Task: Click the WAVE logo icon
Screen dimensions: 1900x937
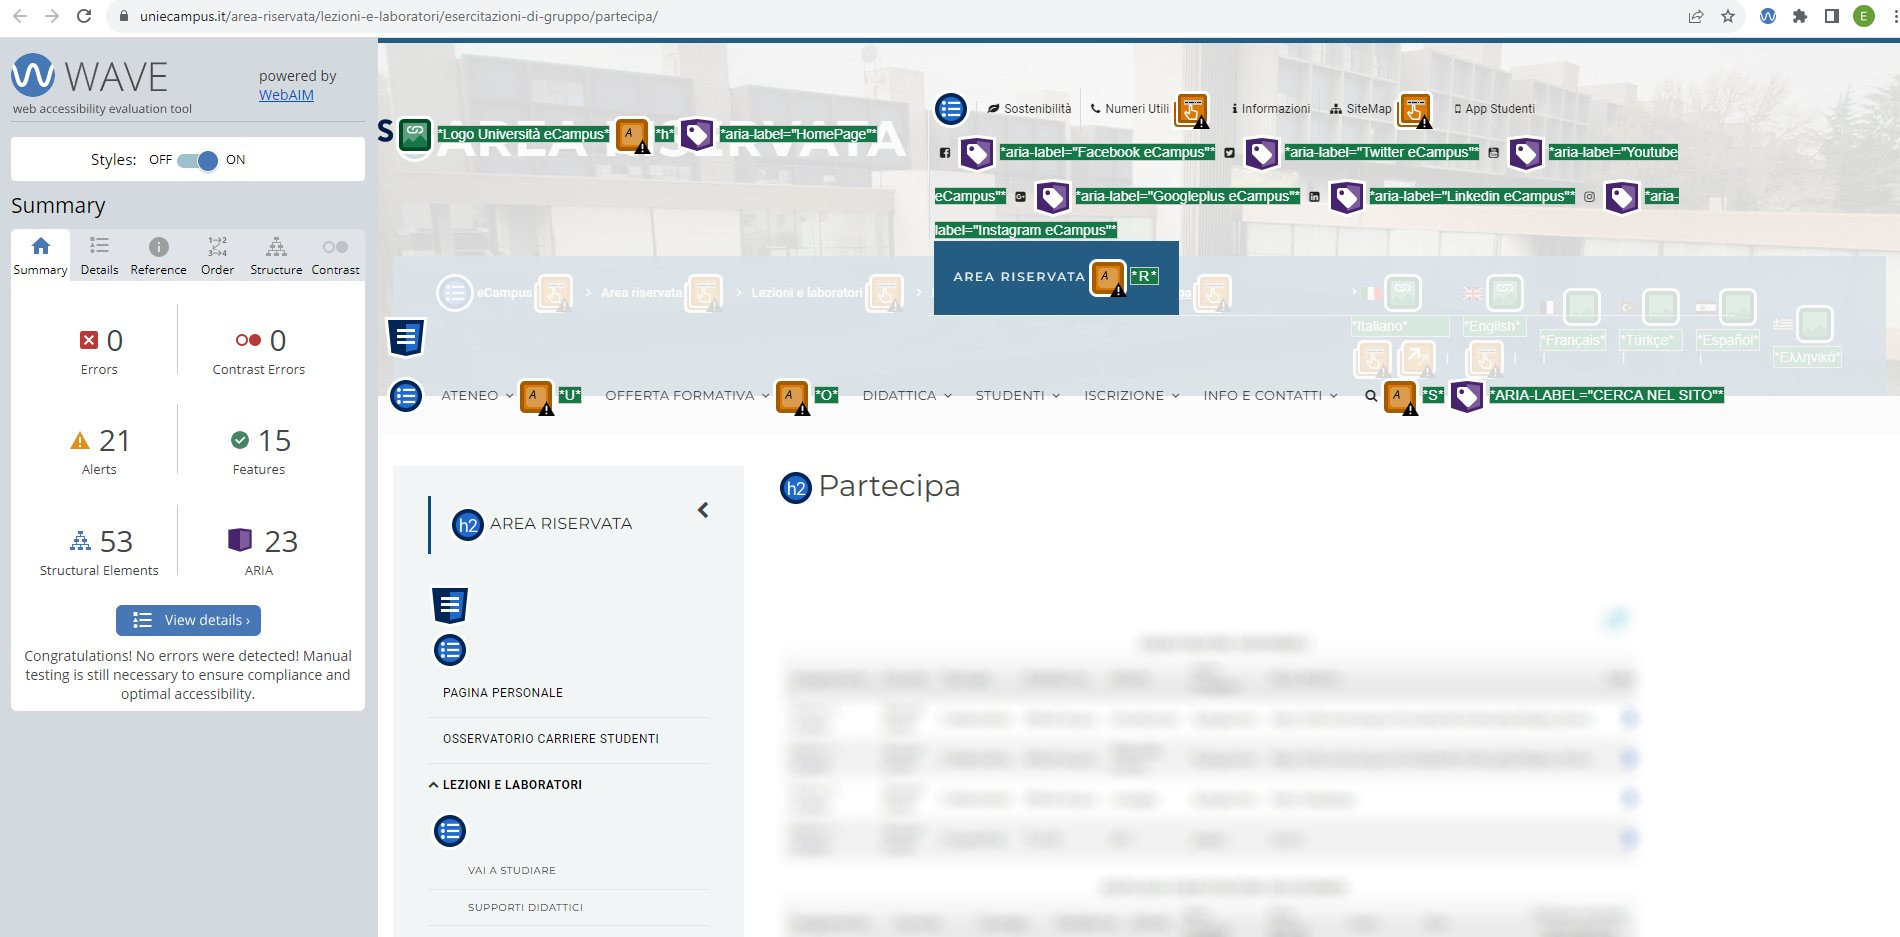Action: [33, 75]
